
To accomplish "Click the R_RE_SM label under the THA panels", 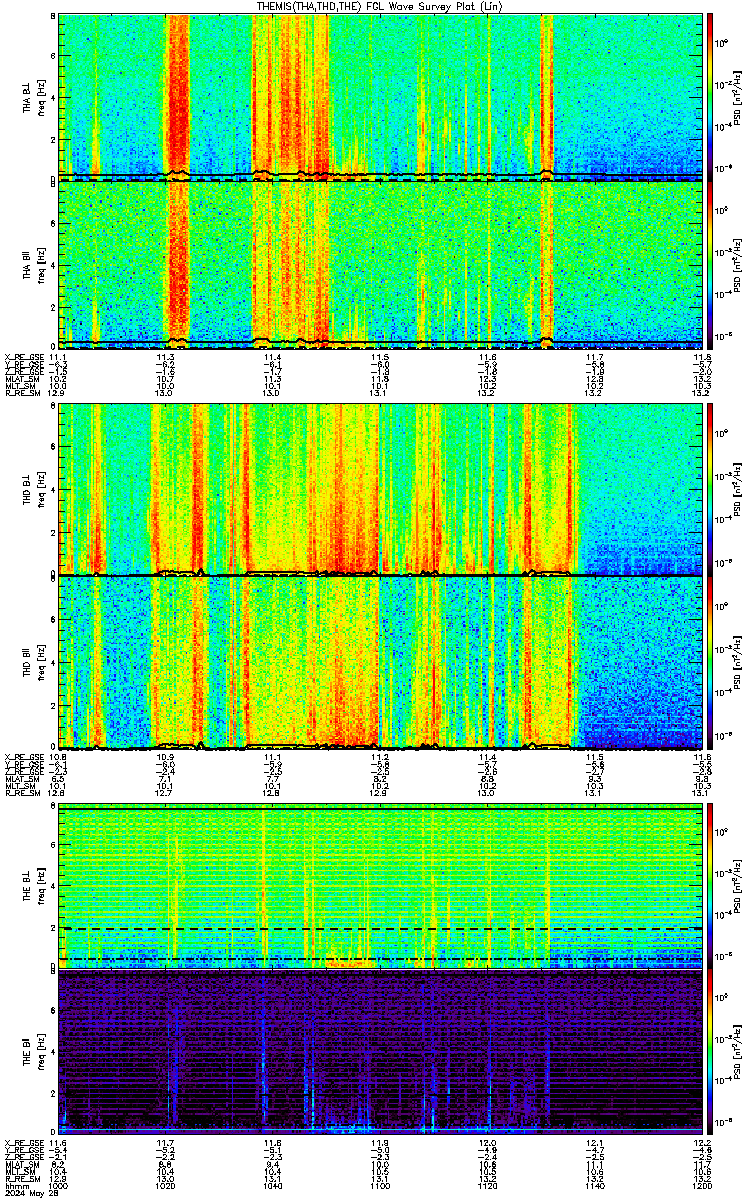I will point(22,394).
